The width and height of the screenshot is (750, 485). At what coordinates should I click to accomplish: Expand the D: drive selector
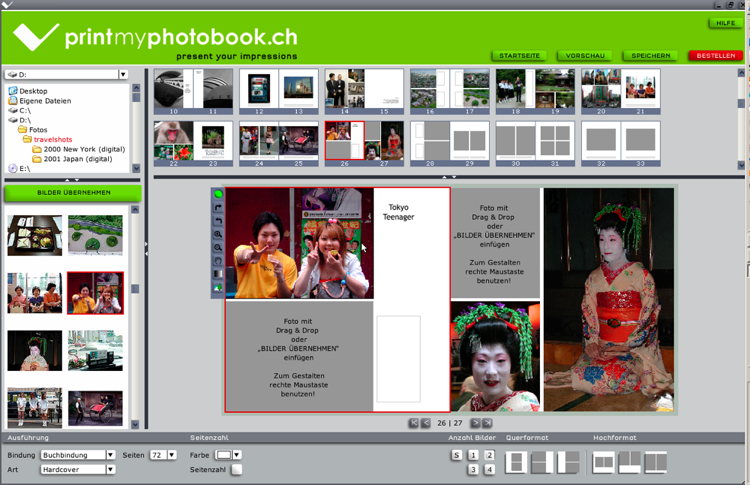coord(123,74)
